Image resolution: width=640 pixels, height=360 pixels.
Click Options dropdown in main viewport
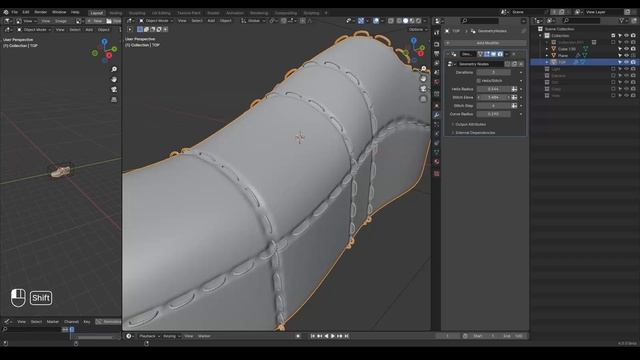point(417,29)
